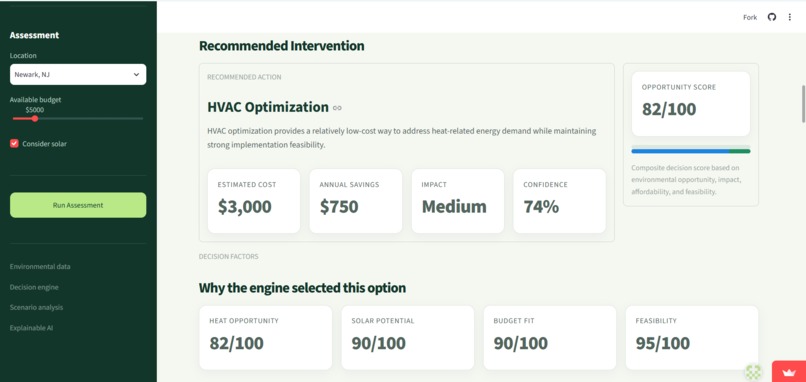Click the Opportunity Score progress bar
Viewport: 806px width, 382px height.
tap(690, 151)
